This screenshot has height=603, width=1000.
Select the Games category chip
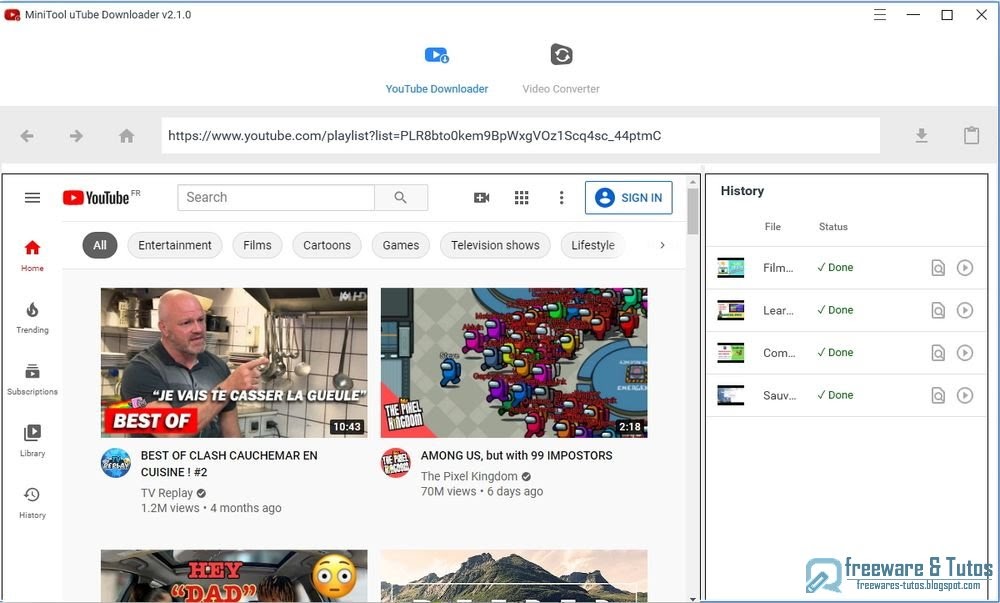(x=401, y=245)
